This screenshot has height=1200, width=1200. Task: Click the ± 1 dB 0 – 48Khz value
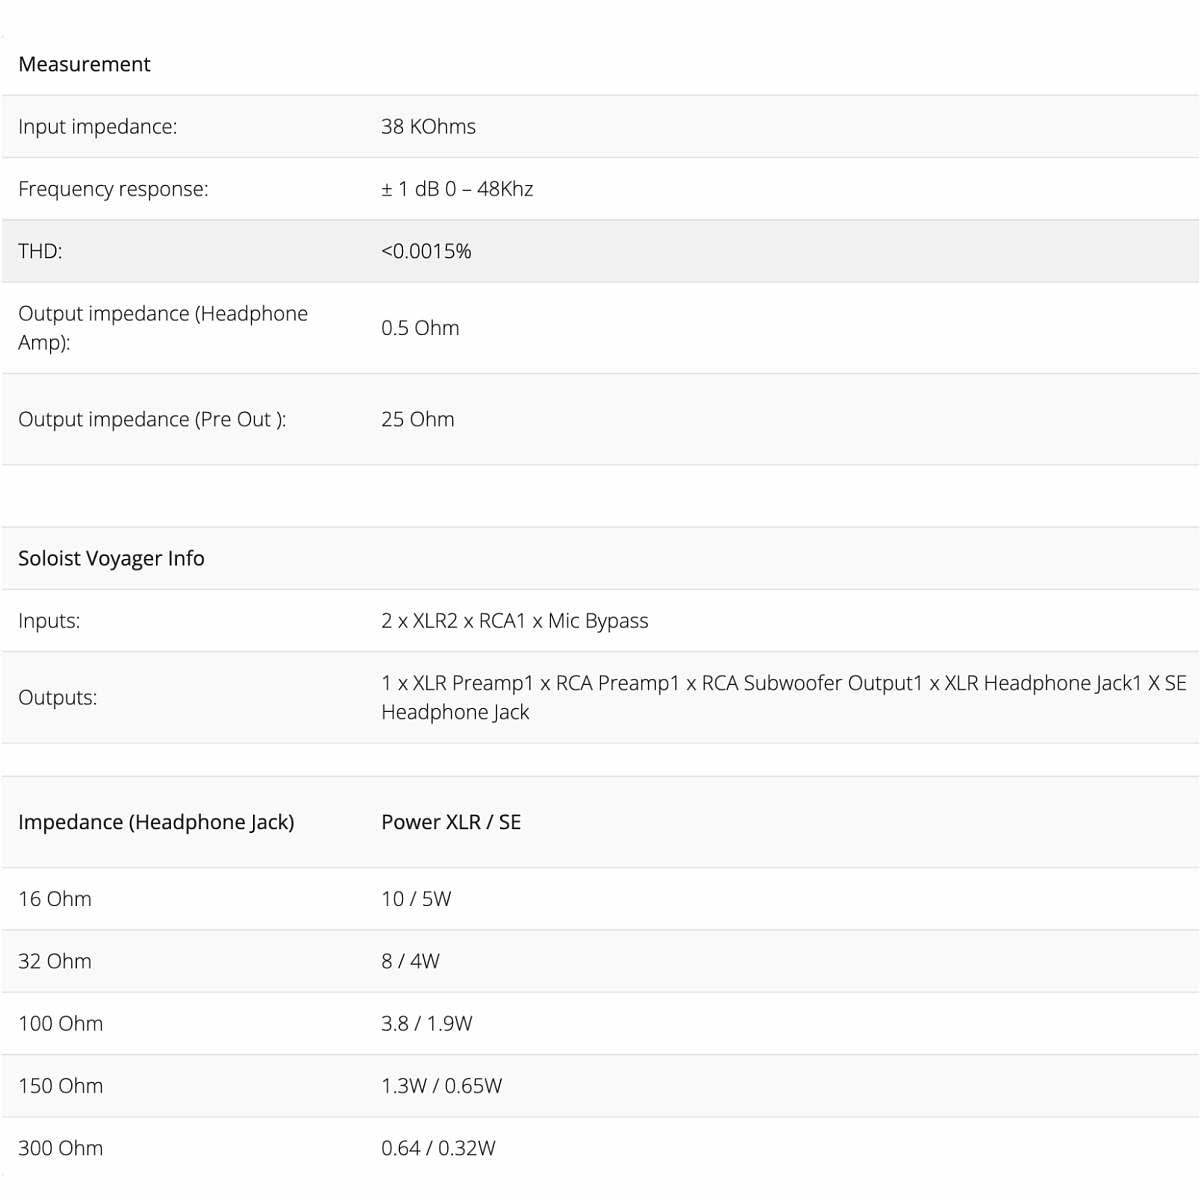457,189
